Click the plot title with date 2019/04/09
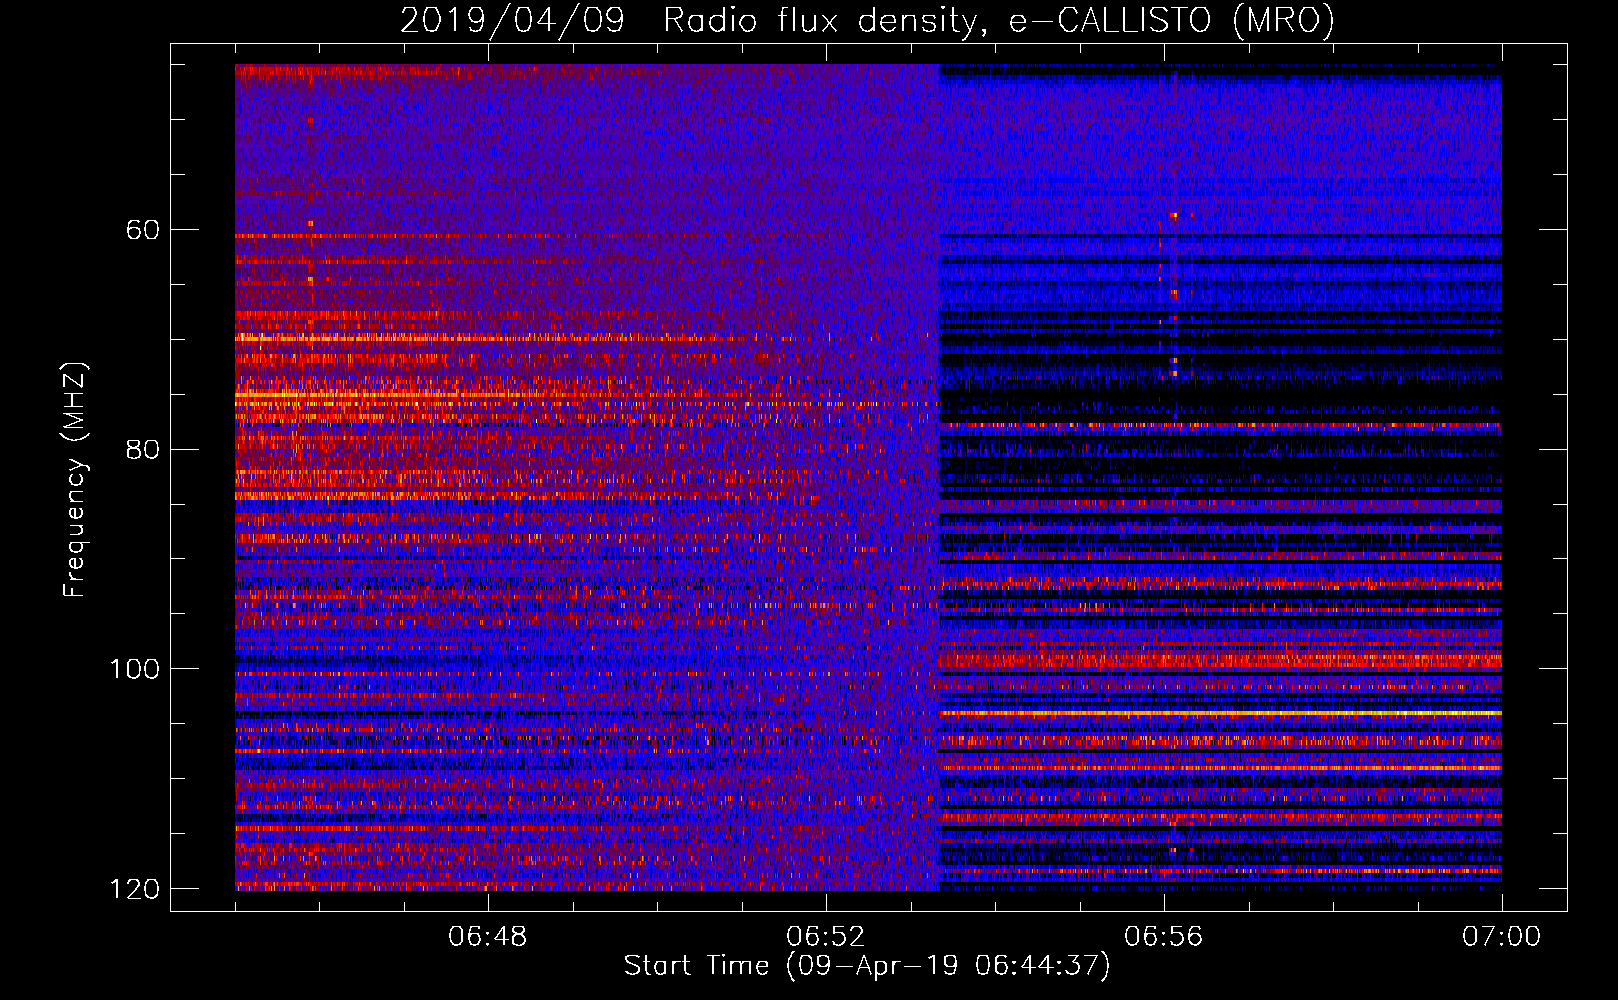The height and width of the screenshot is (1000, 1618). tap(867, 20)
